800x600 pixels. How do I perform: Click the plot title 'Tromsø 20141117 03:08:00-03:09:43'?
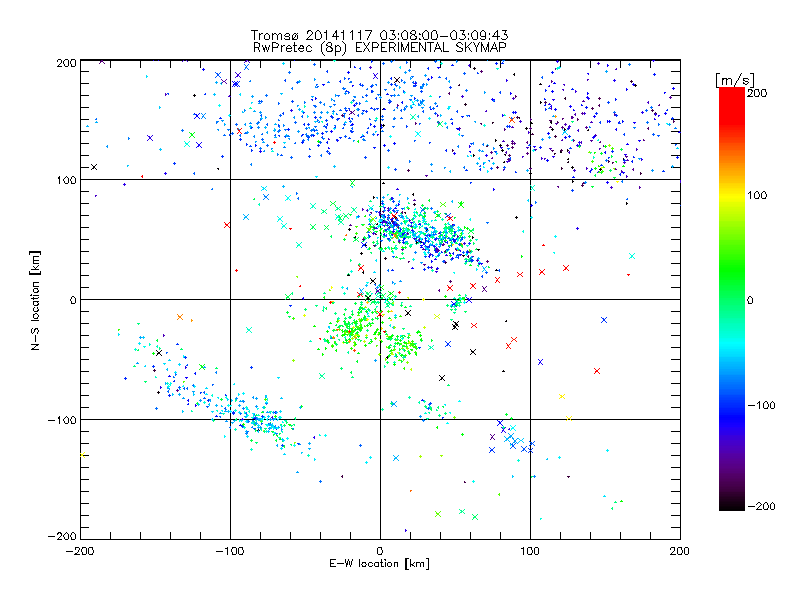tap(379, 35)
